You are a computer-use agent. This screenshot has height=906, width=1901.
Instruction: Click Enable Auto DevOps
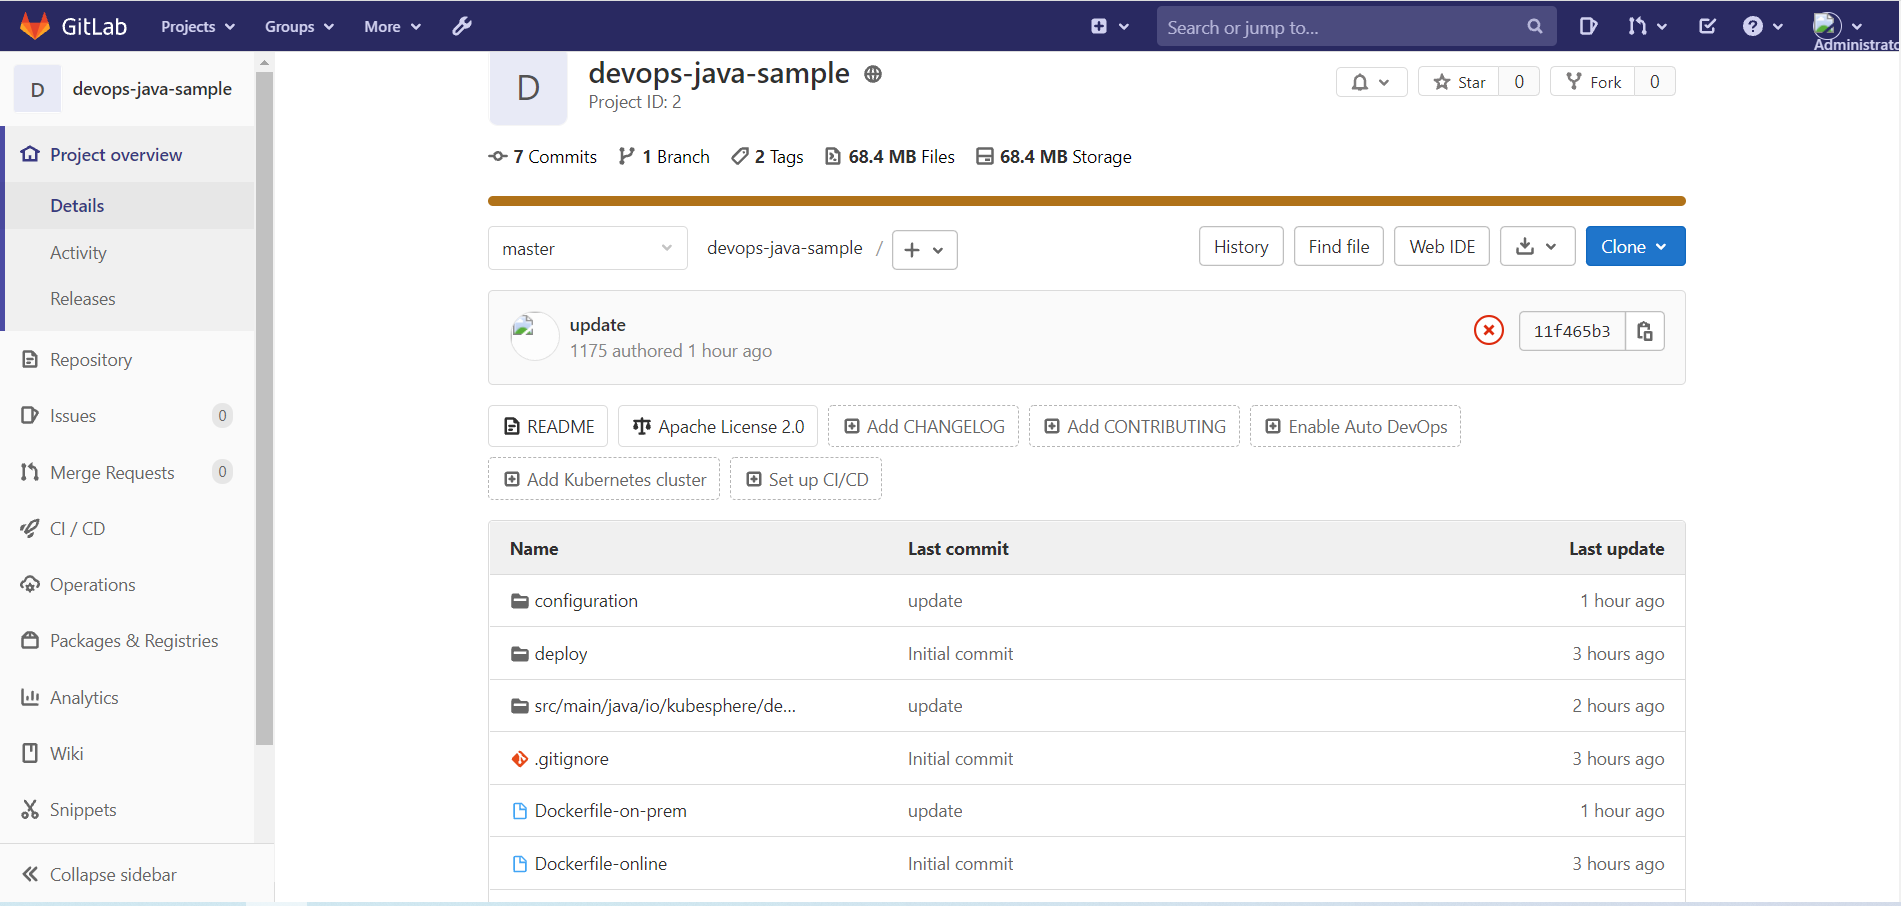pos(1355,427)
